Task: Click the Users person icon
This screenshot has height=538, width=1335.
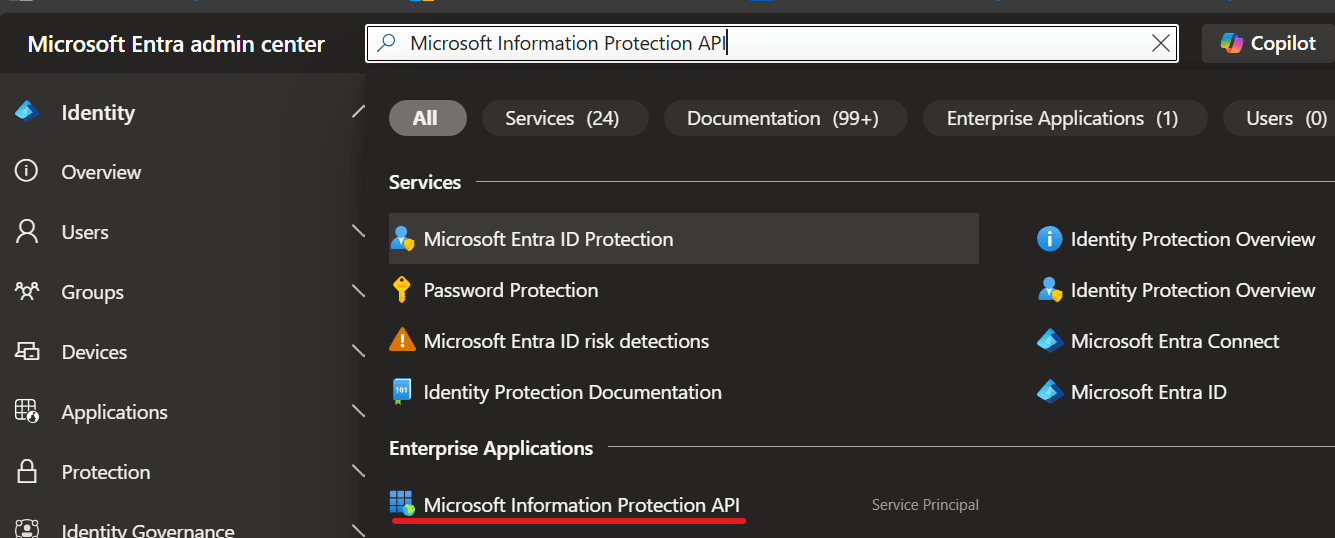Action: coord(26,232)
